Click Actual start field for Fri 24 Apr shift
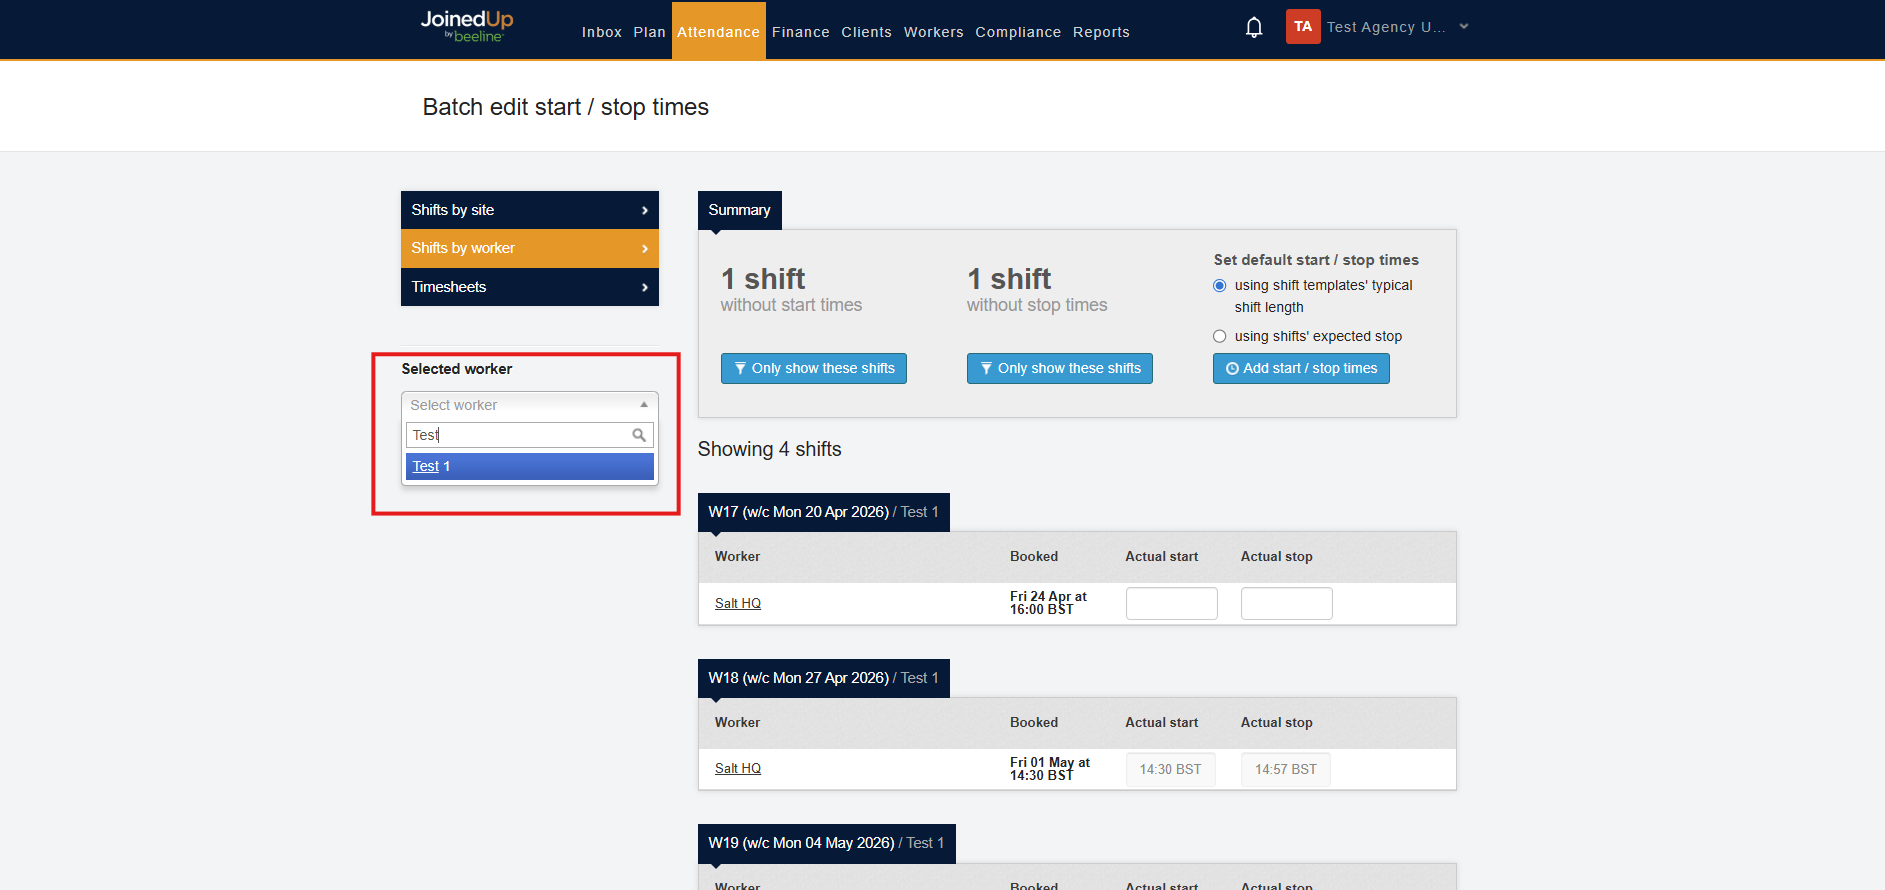This screenshot has width=1885, height=890. tap(1172, 603)
